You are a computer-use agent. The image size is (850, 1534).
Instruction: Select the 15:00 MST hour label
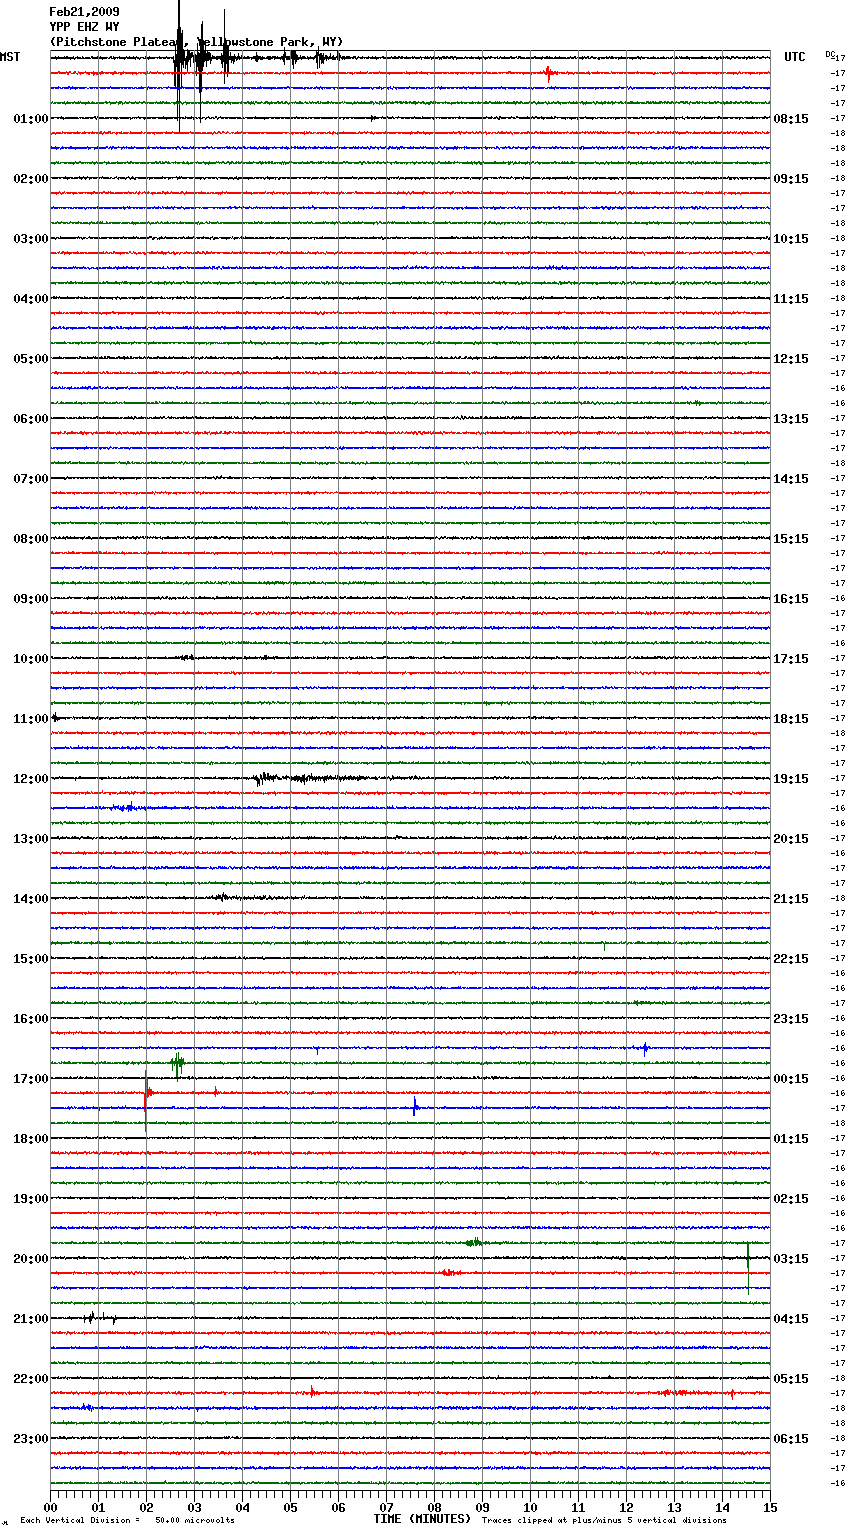(31, 959)
